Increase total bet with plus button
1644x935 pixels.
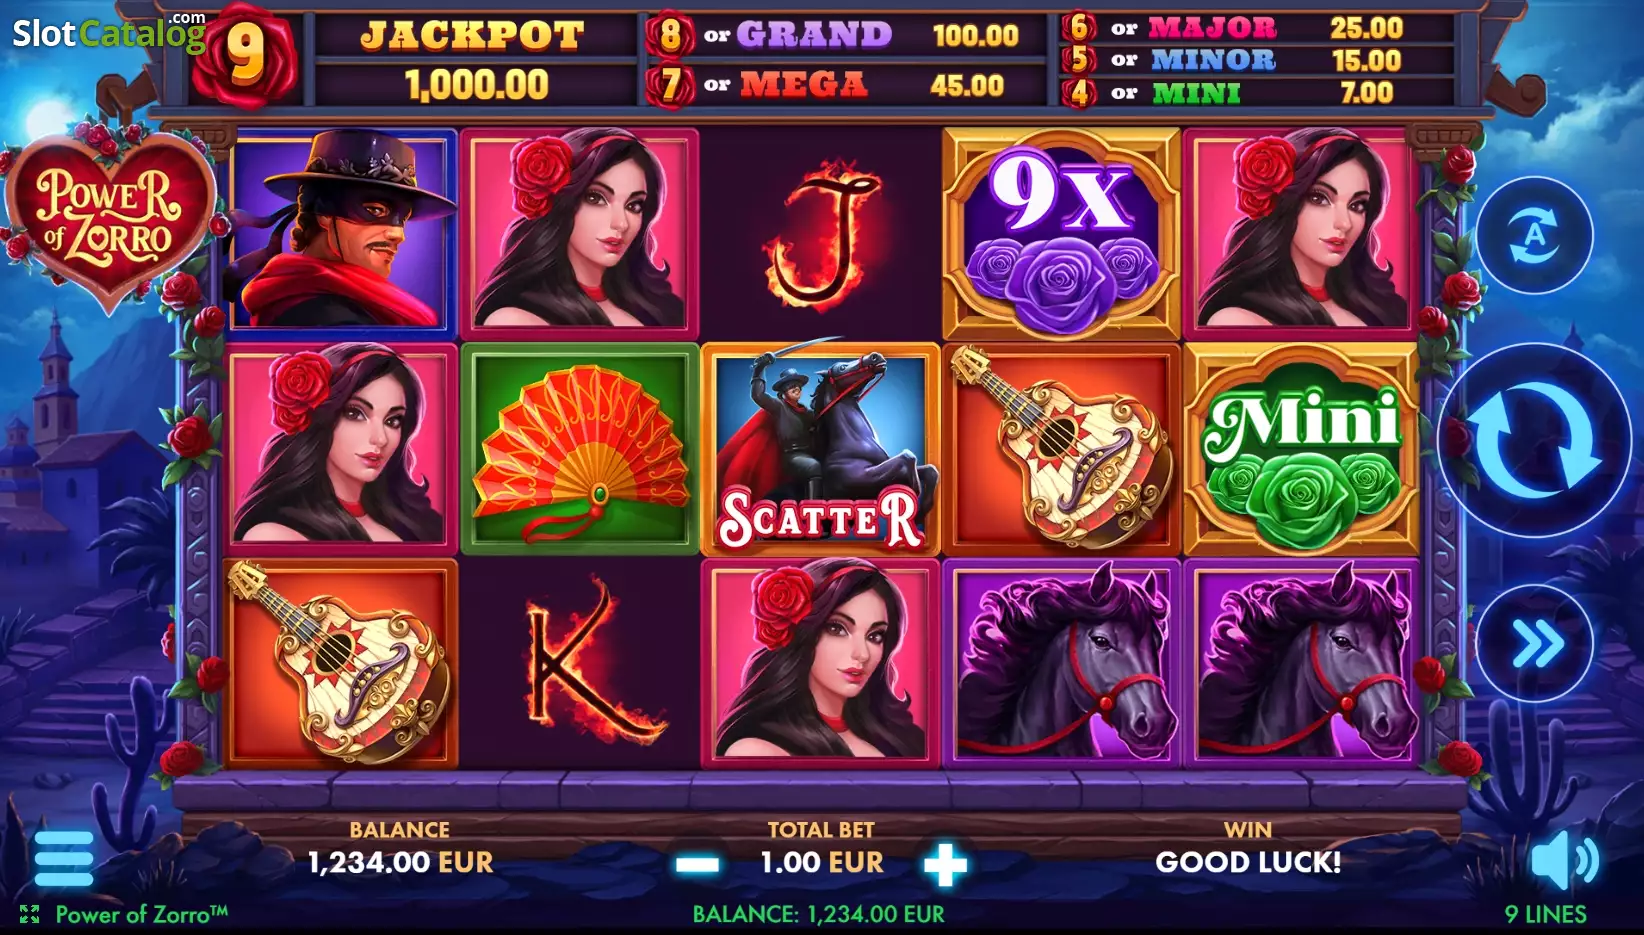pyautogui.click(x=945, y=864)
